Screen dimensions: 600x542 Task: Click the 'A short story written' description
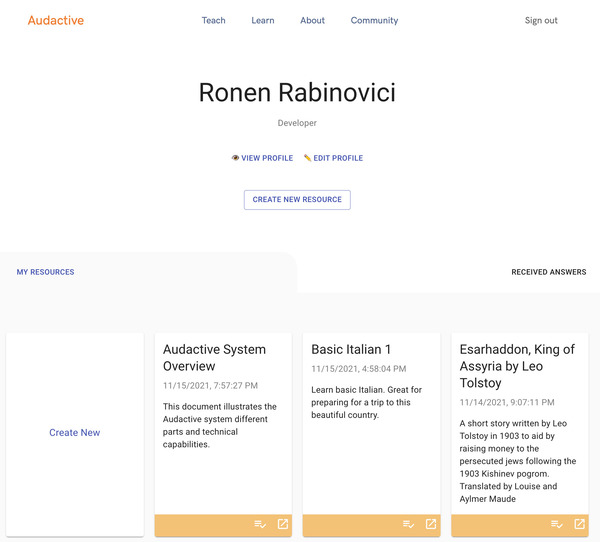[518, 461]
